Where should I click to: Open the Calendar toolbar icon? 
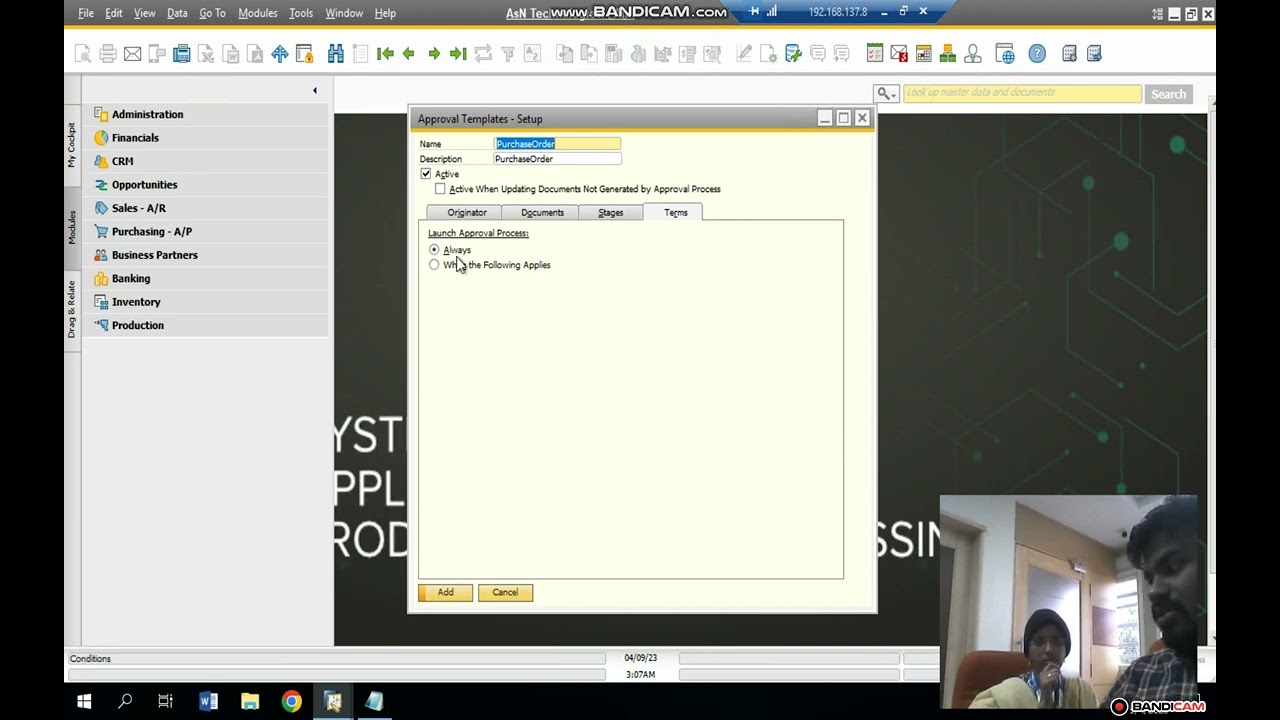coord(924,54)
